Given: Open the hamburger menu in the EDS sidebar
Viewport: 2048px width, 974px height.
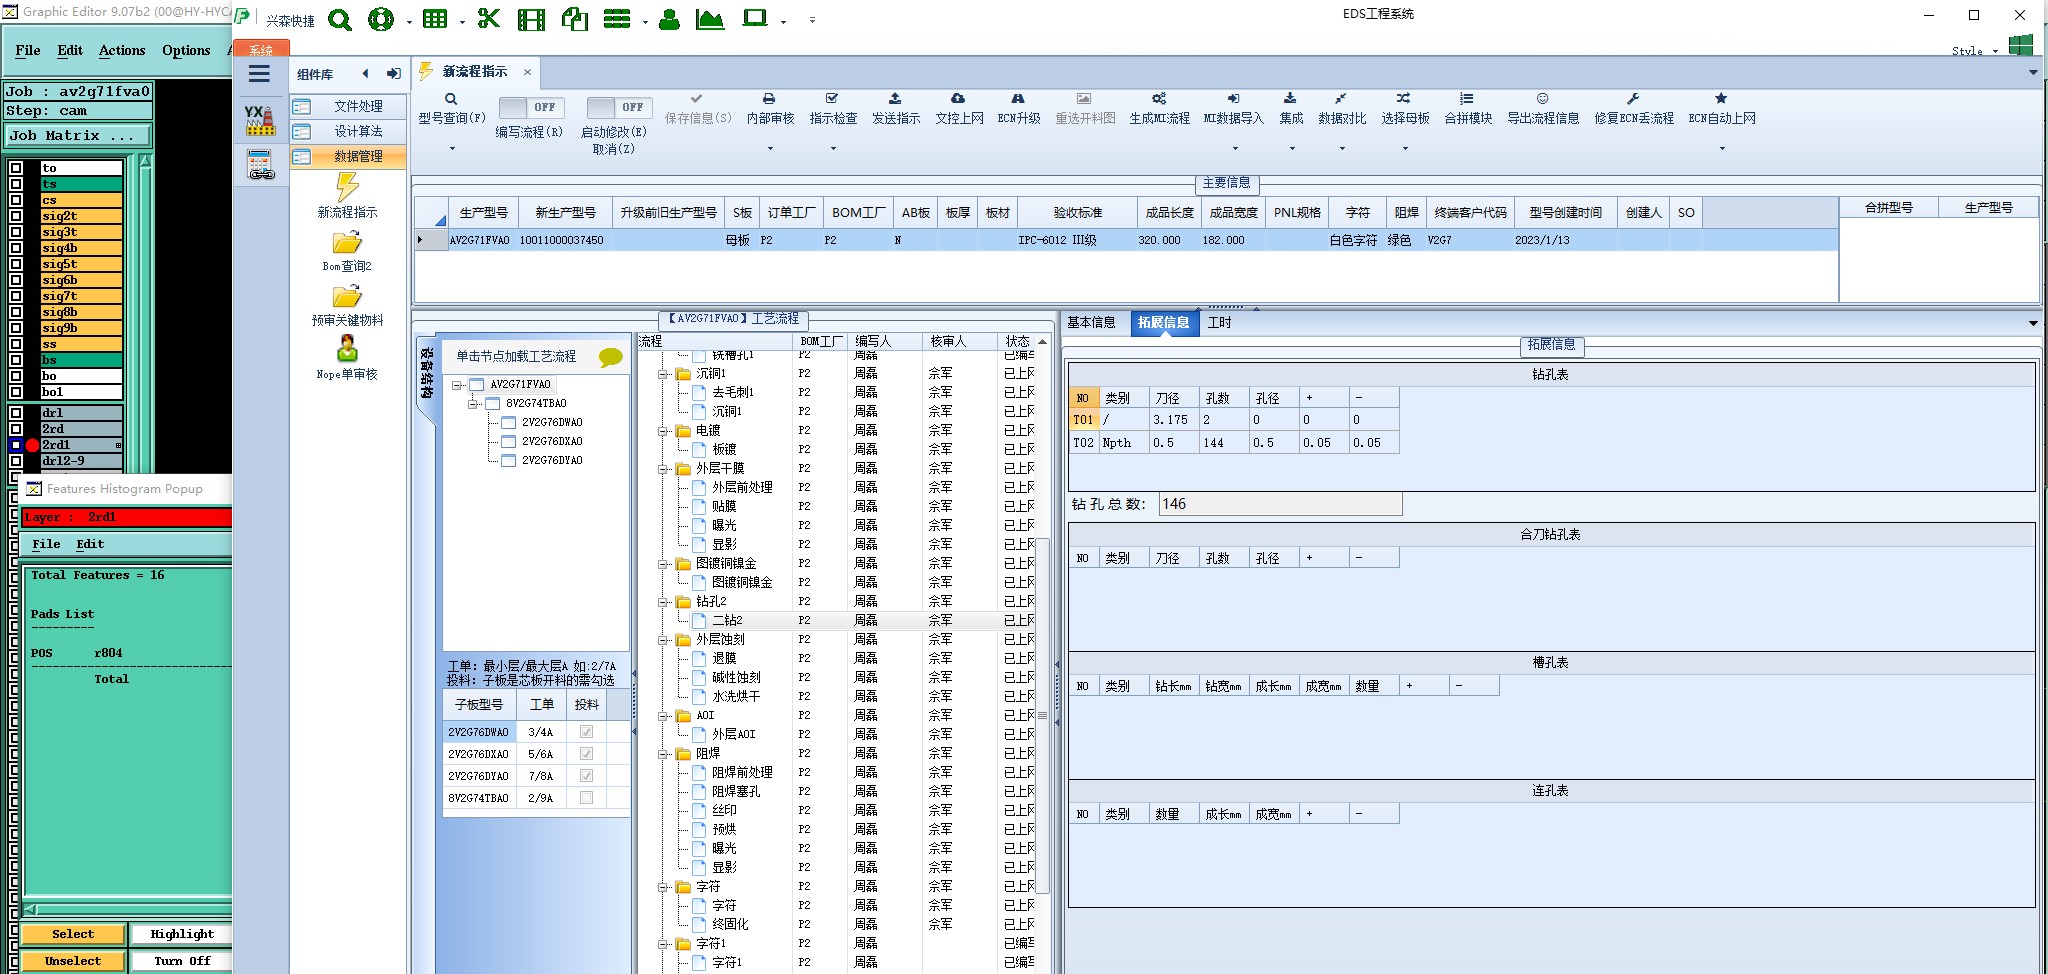Looking at the screenshot, I should pos(259,74).
